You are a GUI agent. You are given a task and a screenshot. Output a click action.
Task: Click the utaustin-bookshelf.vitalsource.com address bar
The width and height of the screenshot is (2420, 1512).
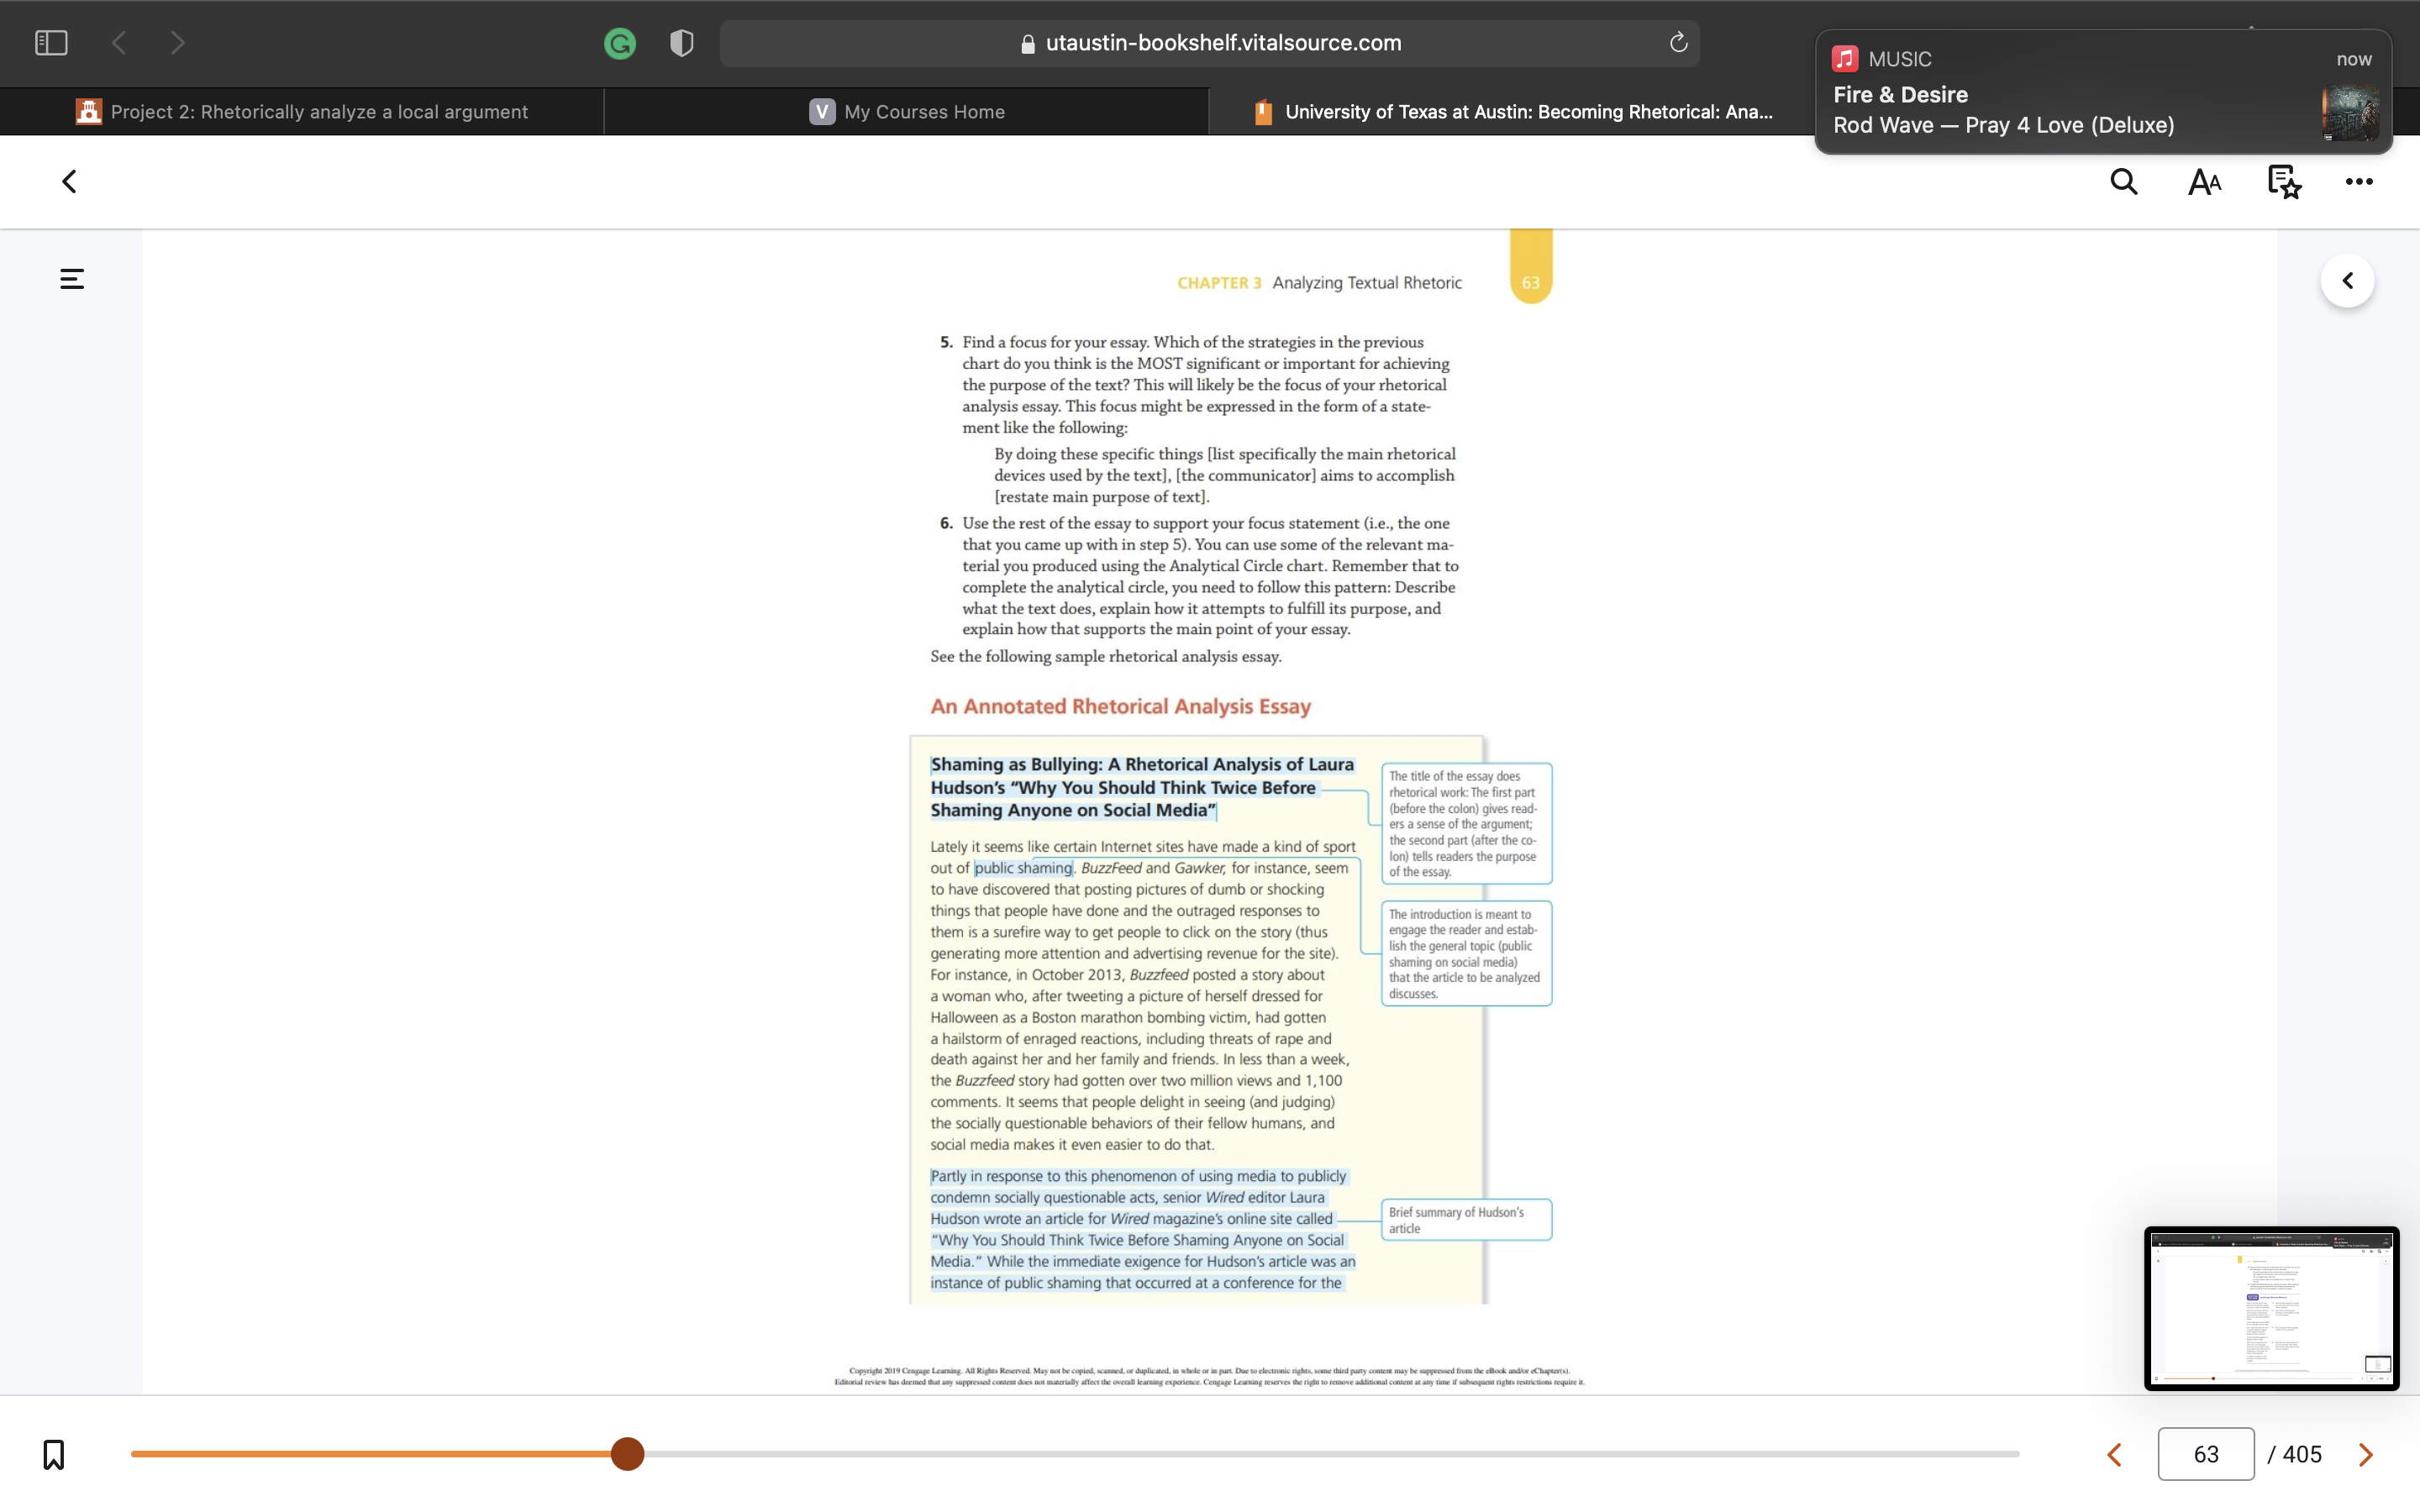(x=1209, y=43)
